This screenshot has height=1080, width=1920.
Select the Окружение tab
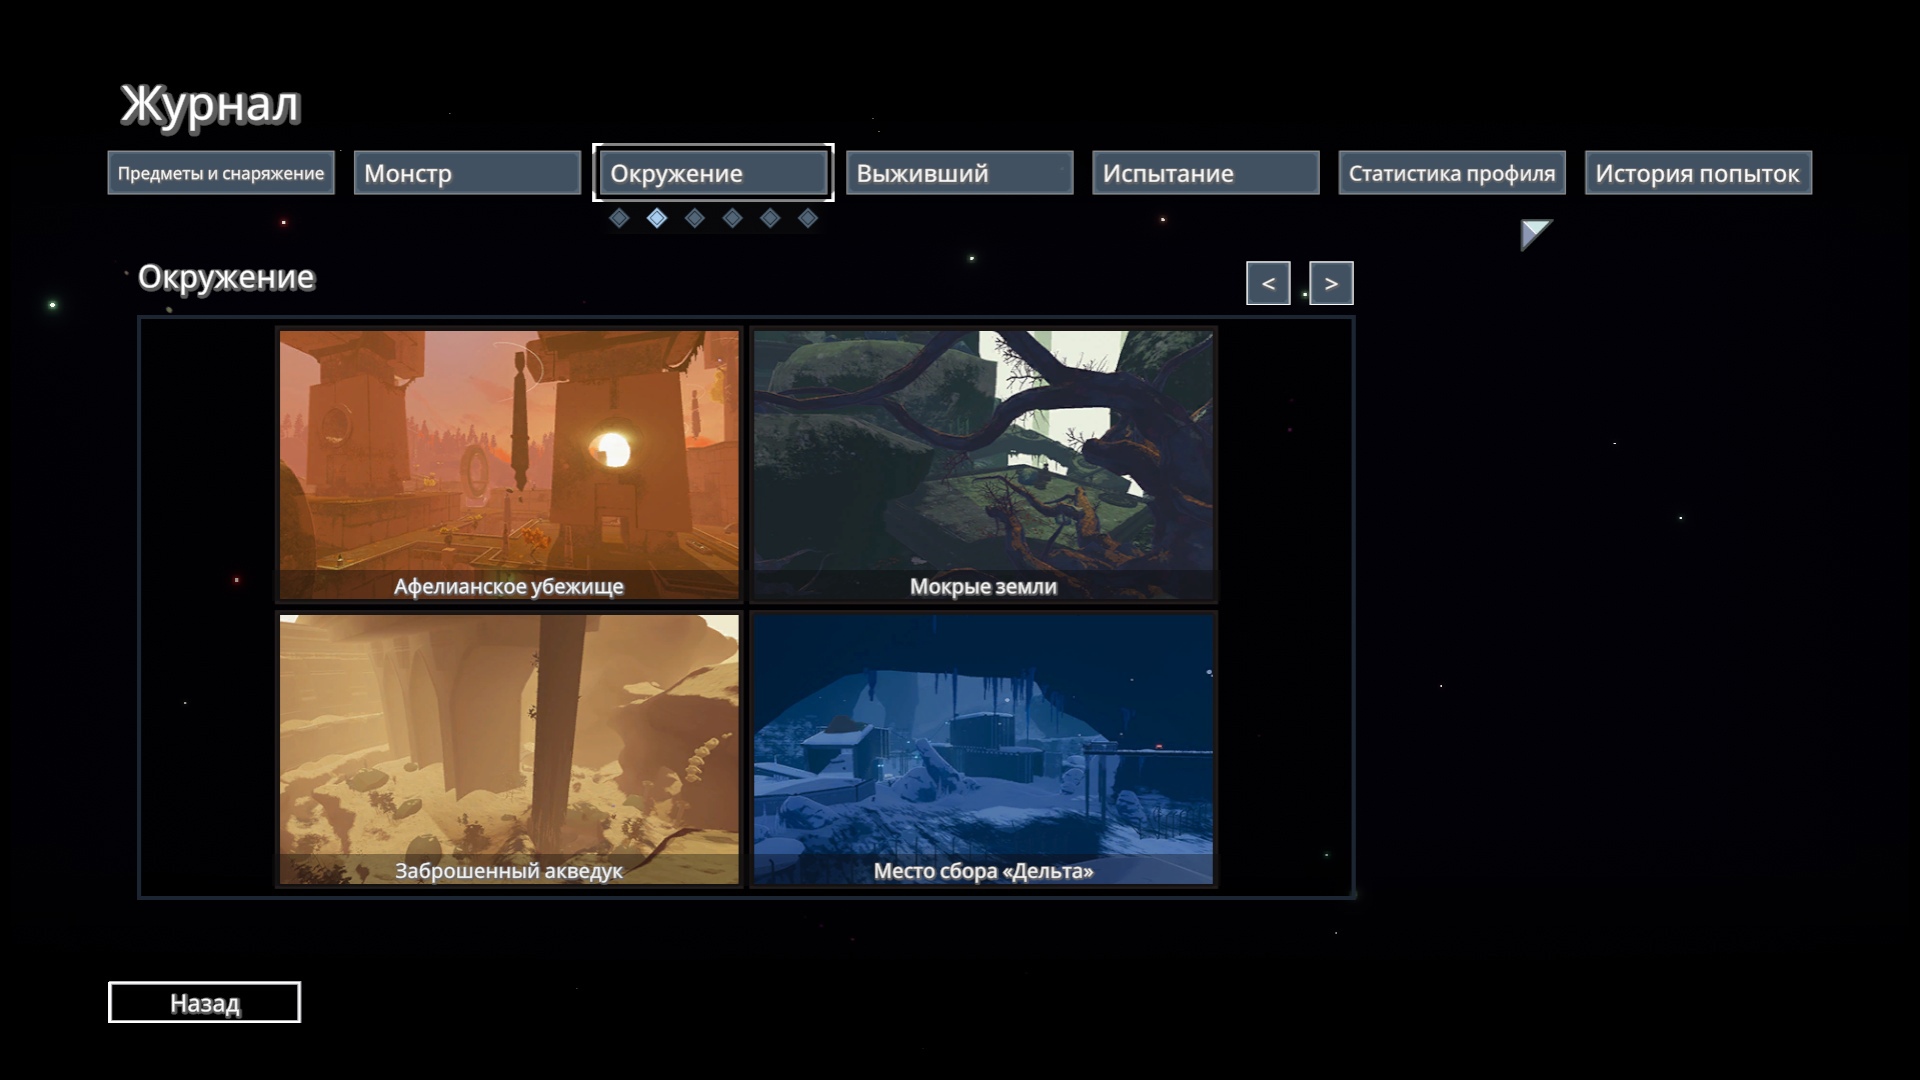[713, 173]
